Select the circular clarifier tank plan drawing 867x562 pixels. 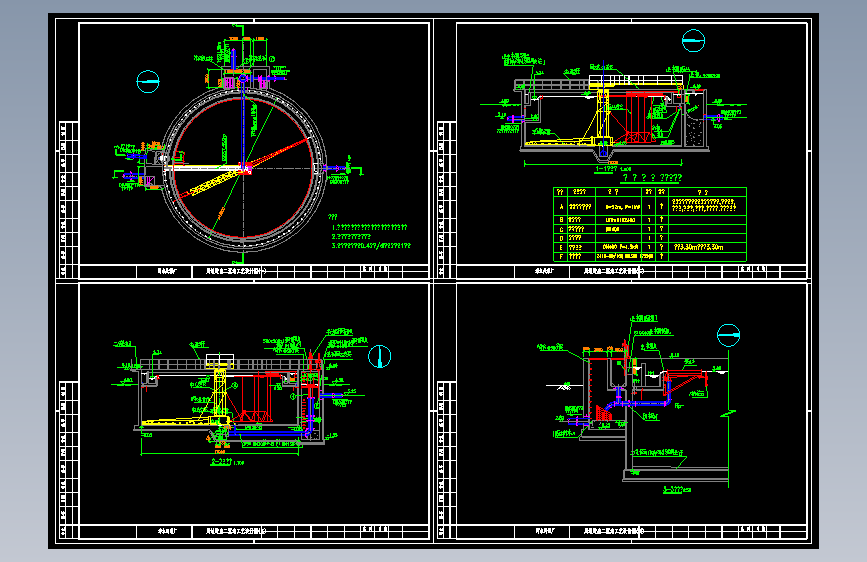pyautogui.click(x=243, y=169)
